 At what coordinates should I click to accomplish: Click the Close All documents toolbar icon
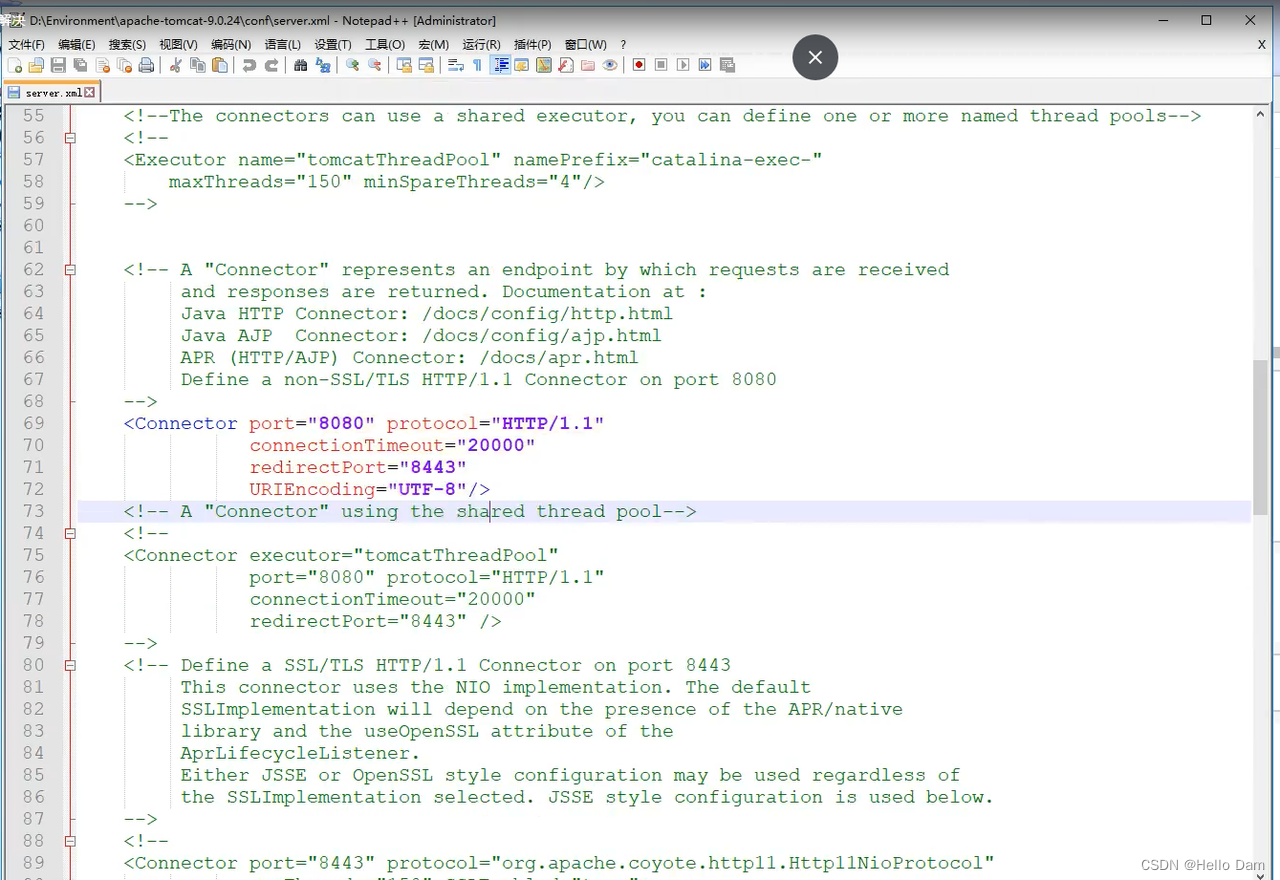coord(124,65)
